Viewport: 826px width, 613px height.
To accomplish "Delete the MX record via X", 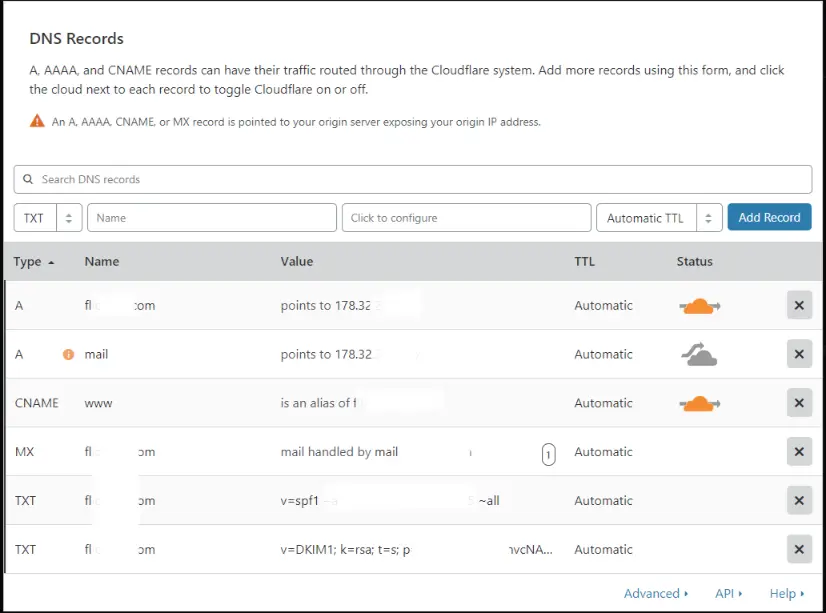I will [799, 452].
